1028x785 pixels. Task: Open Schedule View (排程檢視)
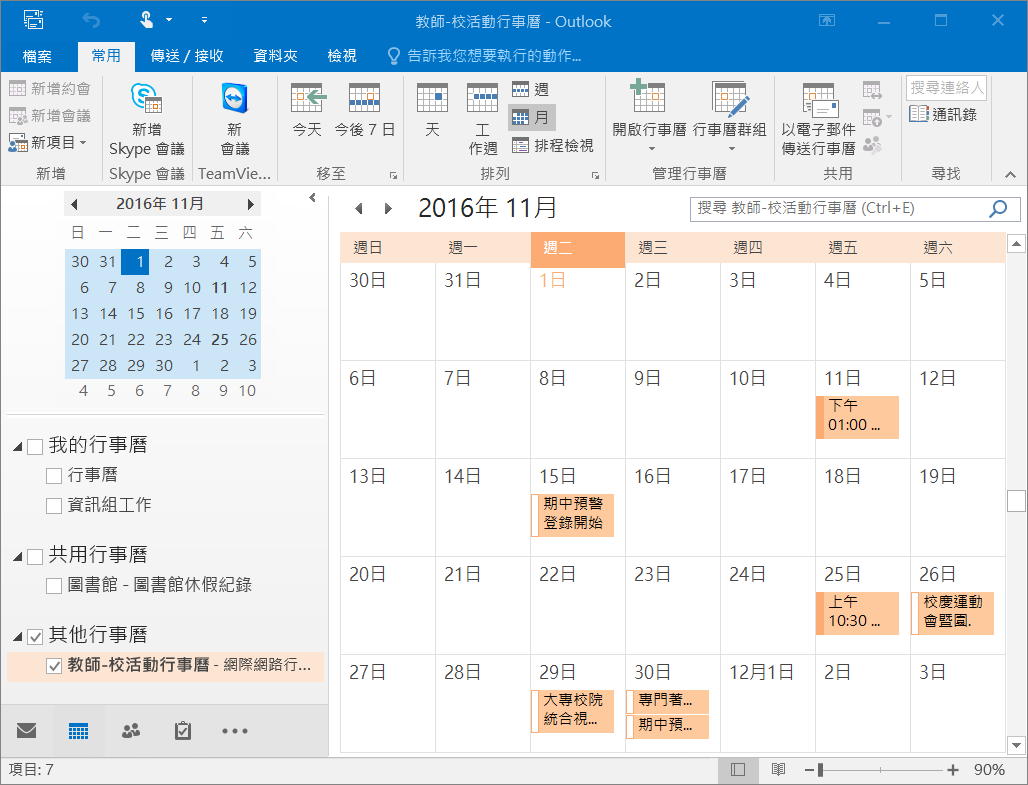[552, 145]
